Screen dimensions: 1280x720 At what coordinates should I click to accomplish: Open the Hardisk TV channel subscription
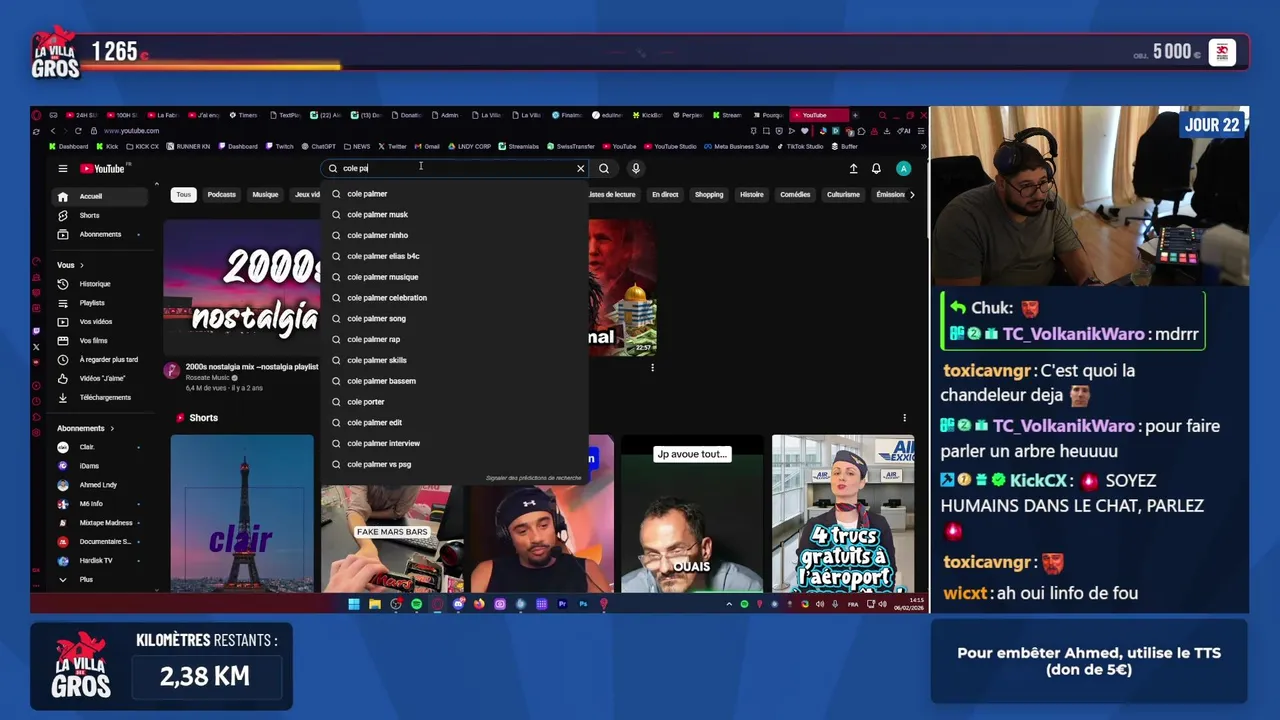click(100, 560)
